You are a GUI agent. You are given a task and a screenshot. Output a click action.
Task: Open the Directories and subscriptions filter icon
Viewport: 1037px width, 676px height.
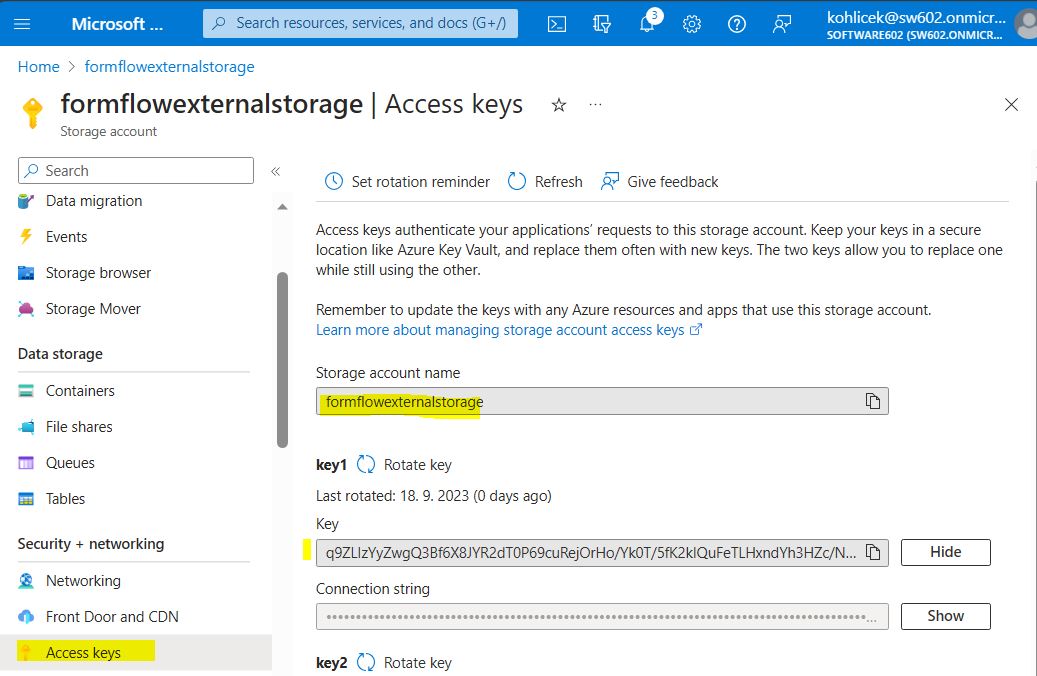click(602, 24)
